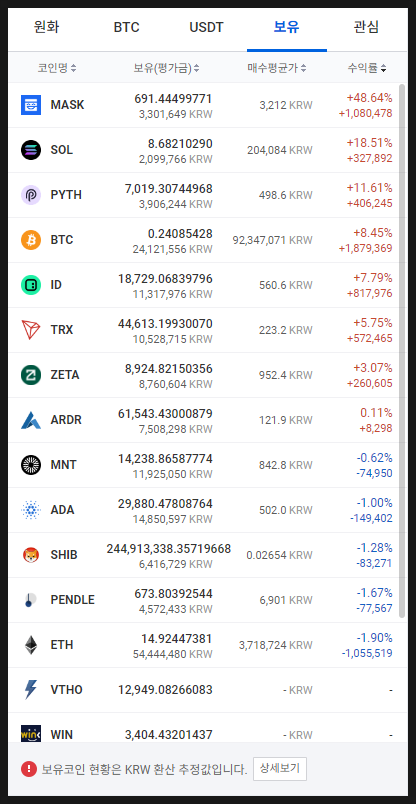The width and height of the screenshot is (416, 804).
Task: Switch to the USDT tab
Action: 206,27
